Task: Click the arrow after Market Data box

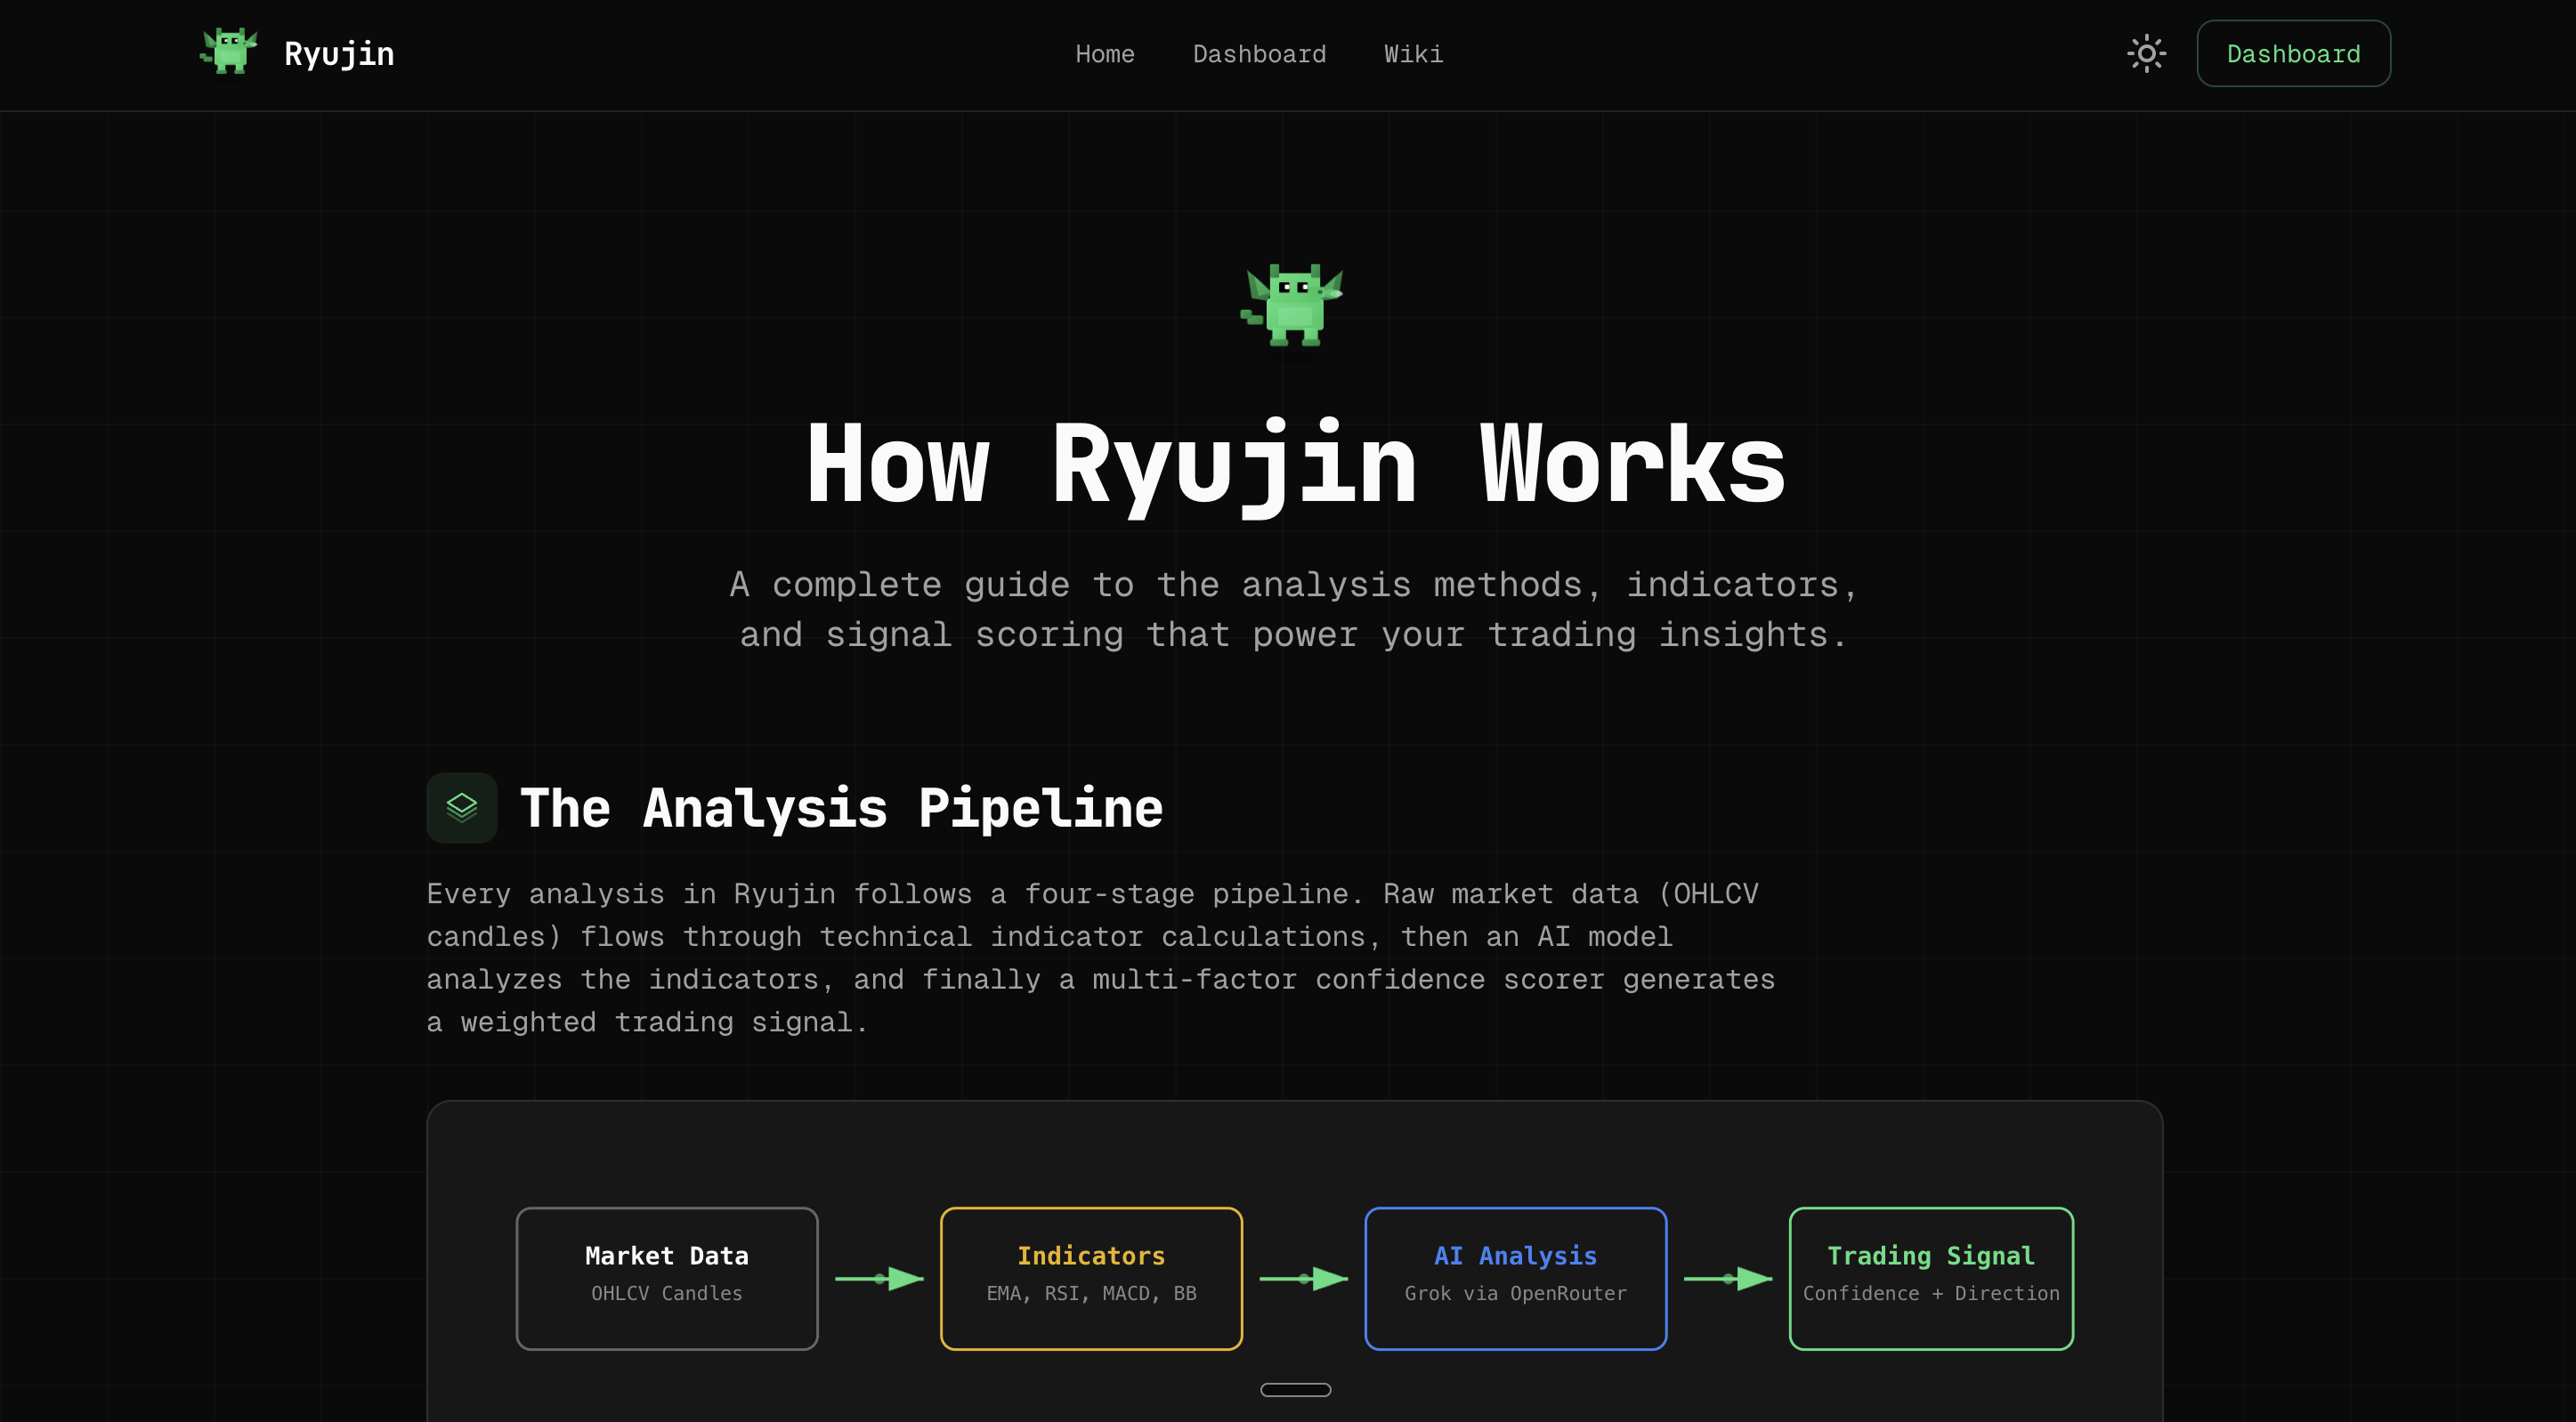Action: pos(879,1278)
